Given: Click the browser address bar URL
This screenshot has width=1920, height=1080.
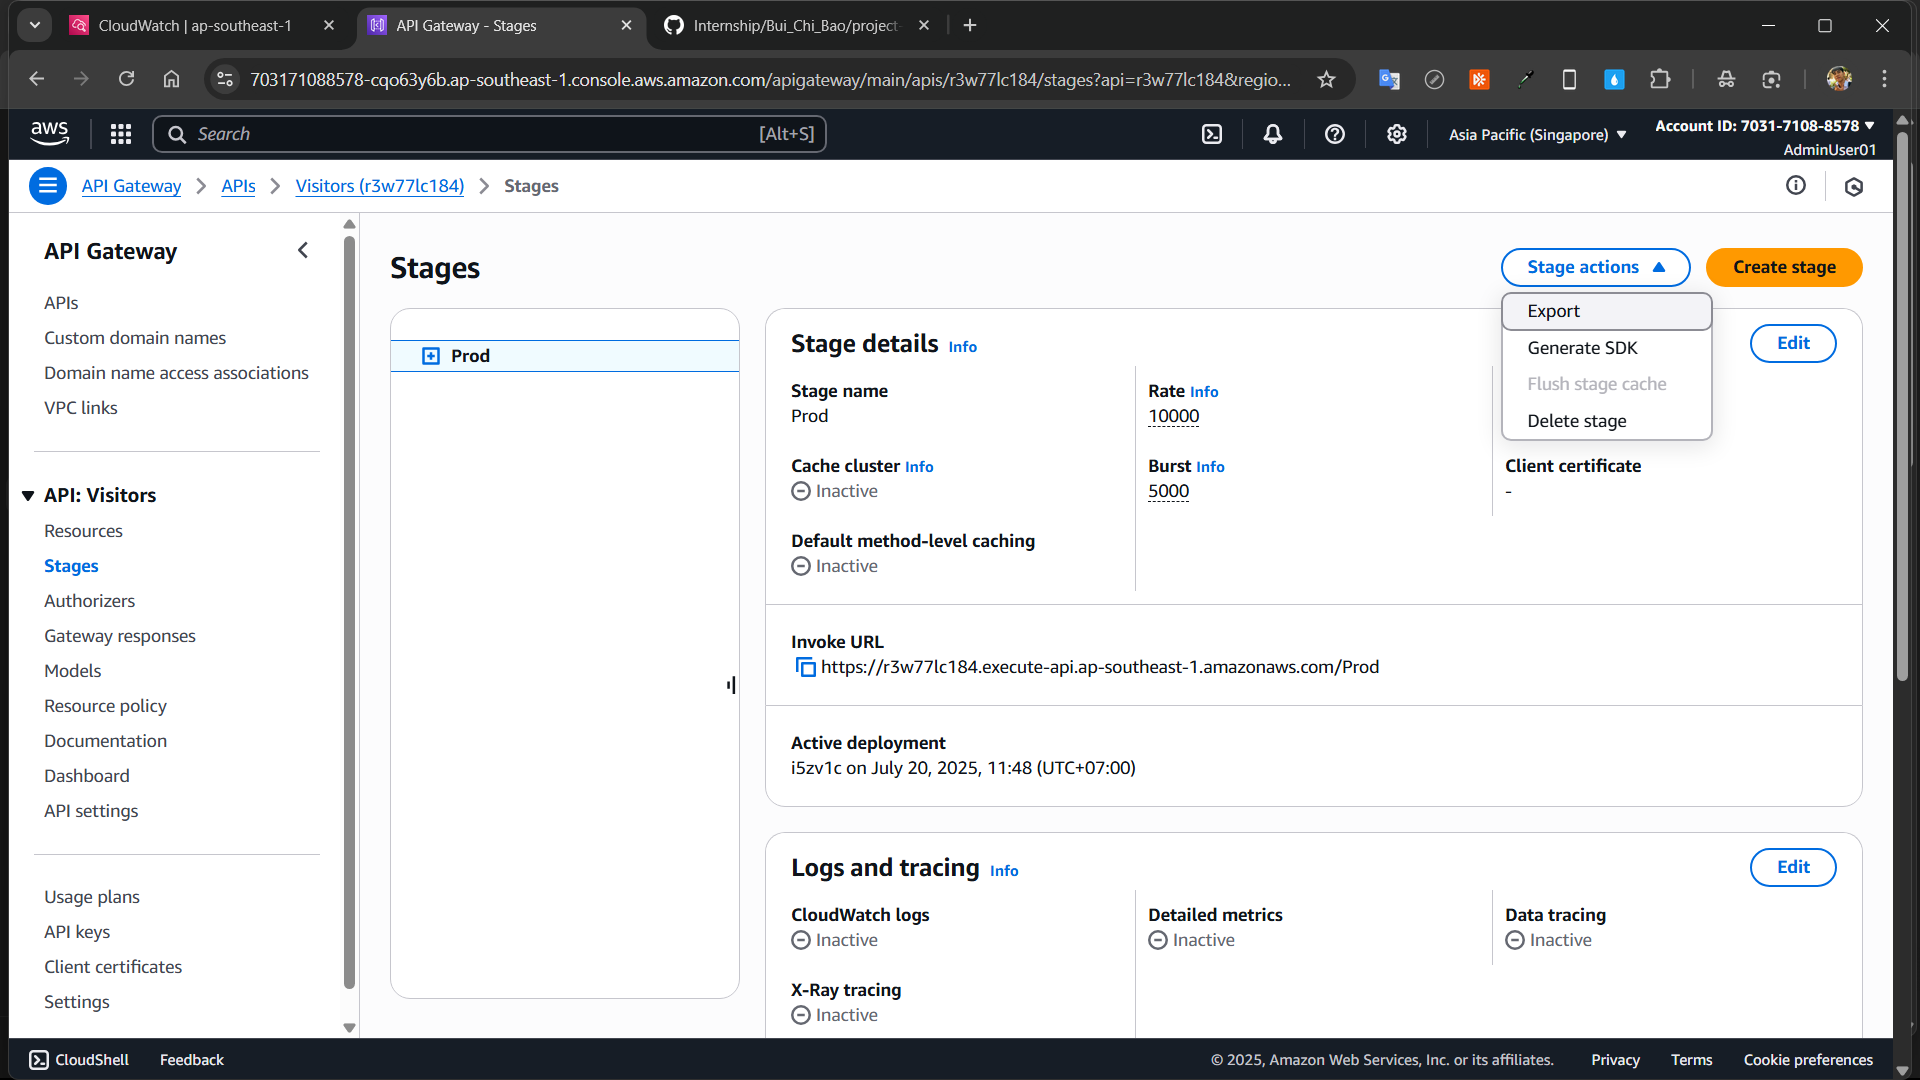Looking at the screenshot, I should 770,79.
